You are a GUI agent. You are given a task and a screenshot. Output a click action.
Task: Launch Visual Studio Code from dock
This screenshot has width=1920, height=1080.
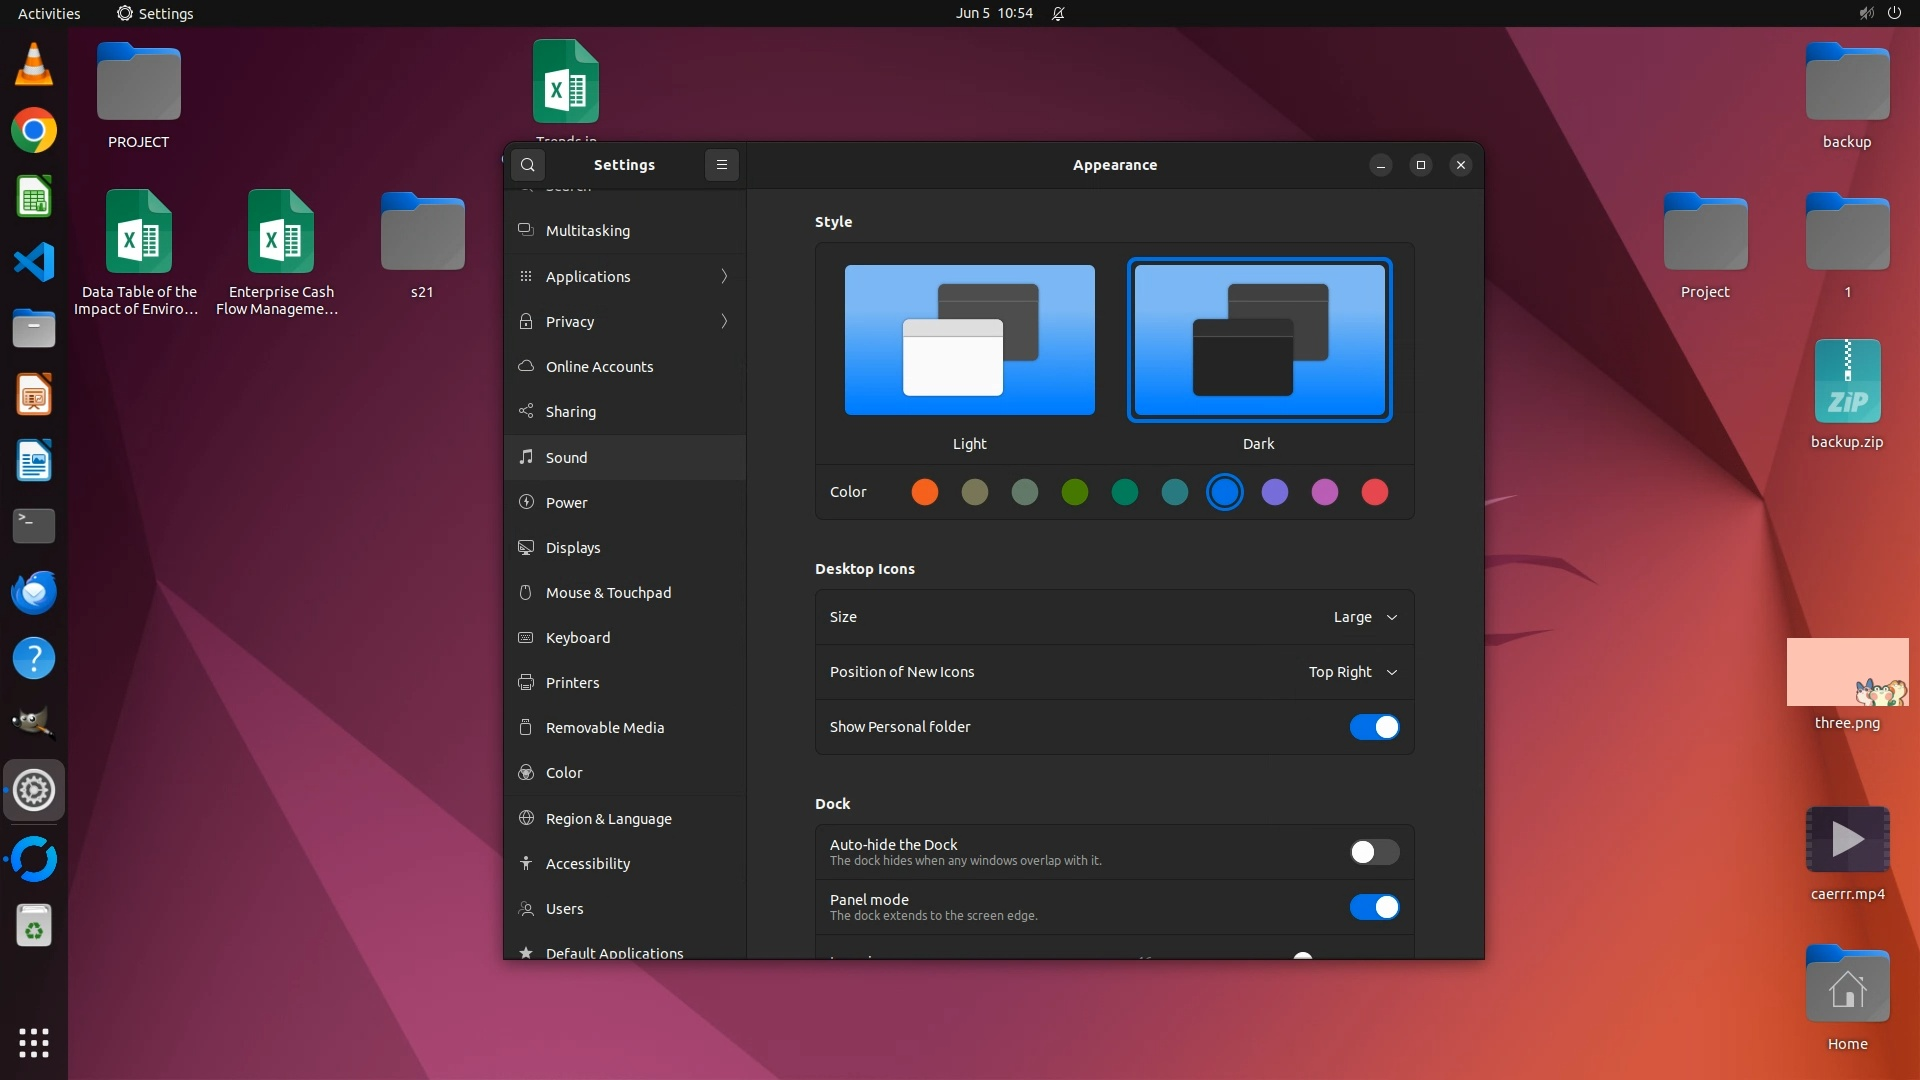pyautogui.click(x=33, y=263)
